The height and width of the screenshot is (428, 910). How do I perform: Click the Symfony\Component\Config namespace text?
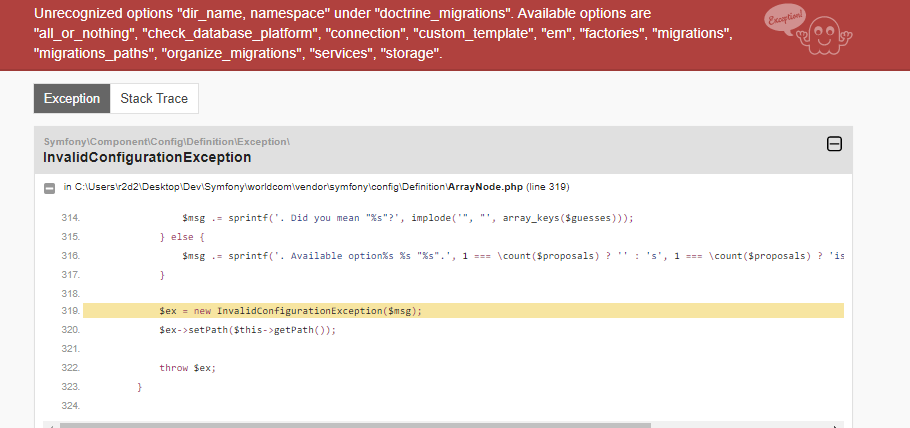(167, 142)
